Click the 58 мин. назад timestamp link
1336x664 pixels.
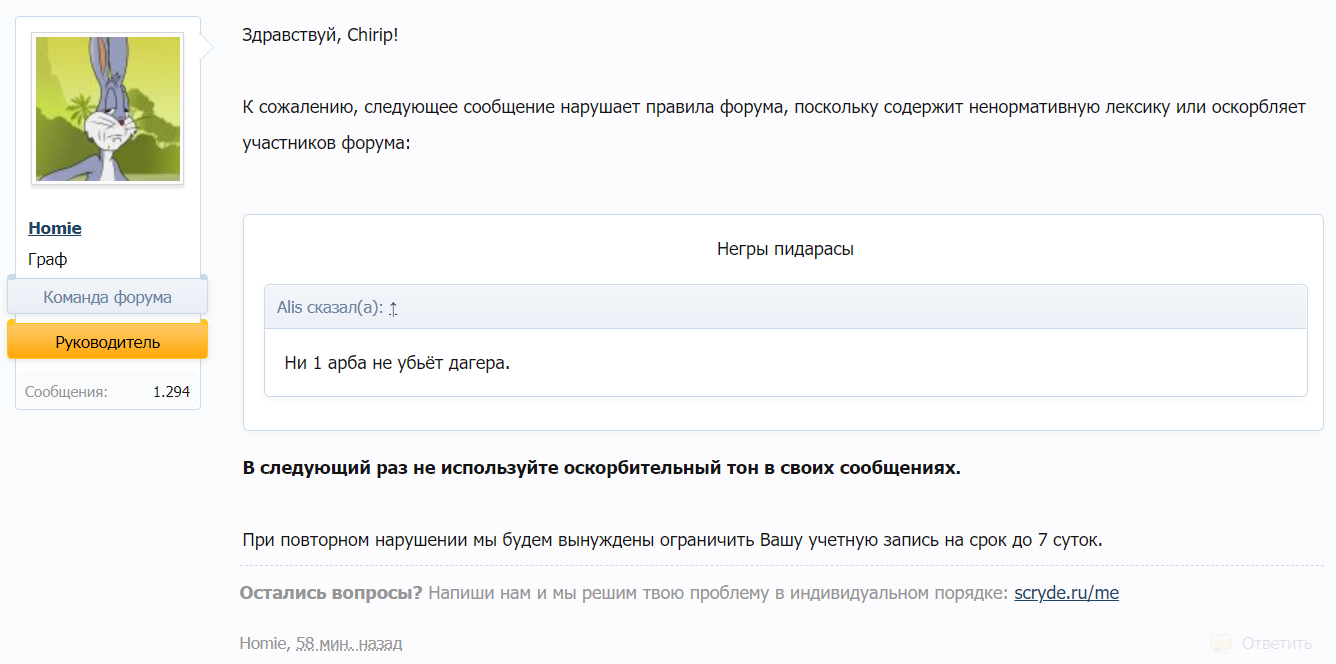[346, 643]
